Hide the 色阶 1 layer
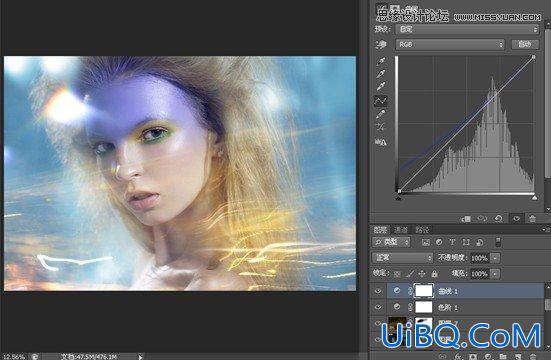Image resolution: width=551 pixels, height=360 pixels. (x=378, y=307)
